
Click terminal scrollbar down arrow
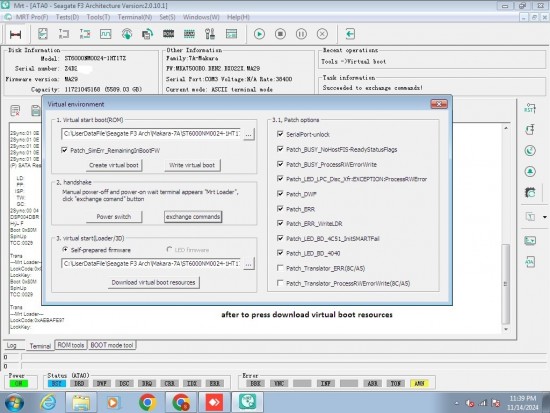point(505,329)
